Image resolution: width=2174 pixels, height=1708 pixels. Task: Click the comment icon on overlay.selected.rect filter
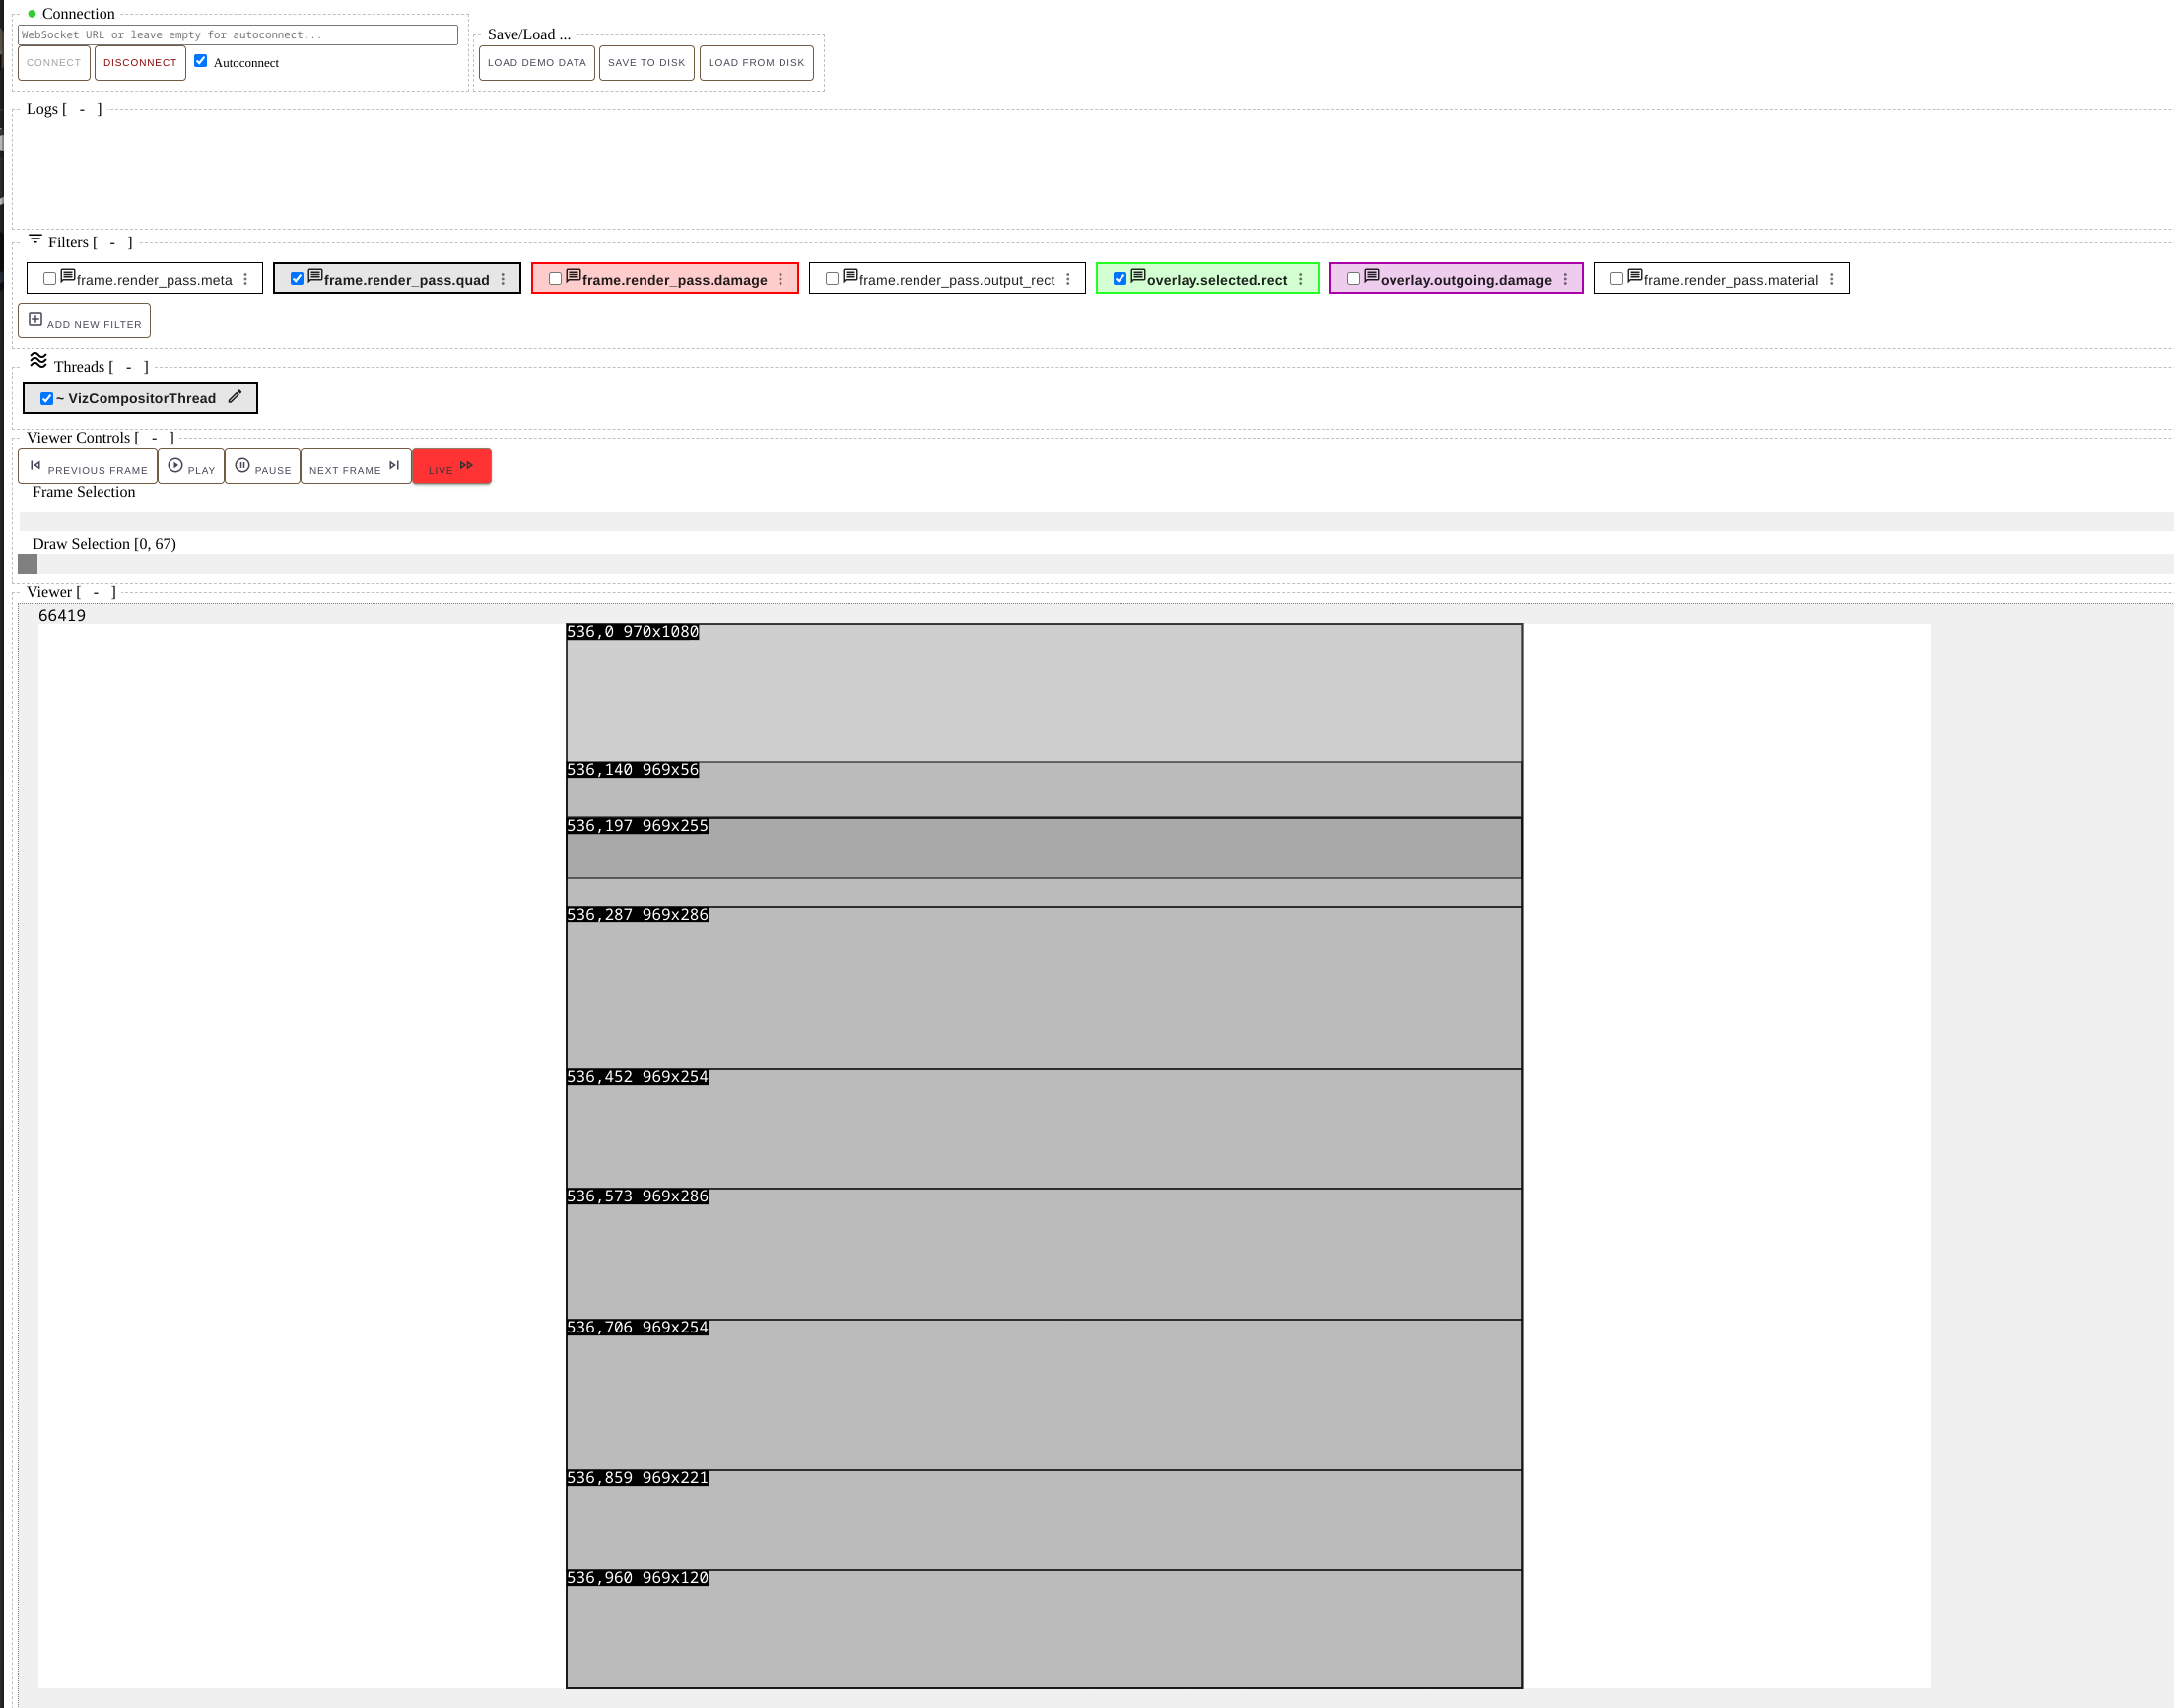point(1138,276)
